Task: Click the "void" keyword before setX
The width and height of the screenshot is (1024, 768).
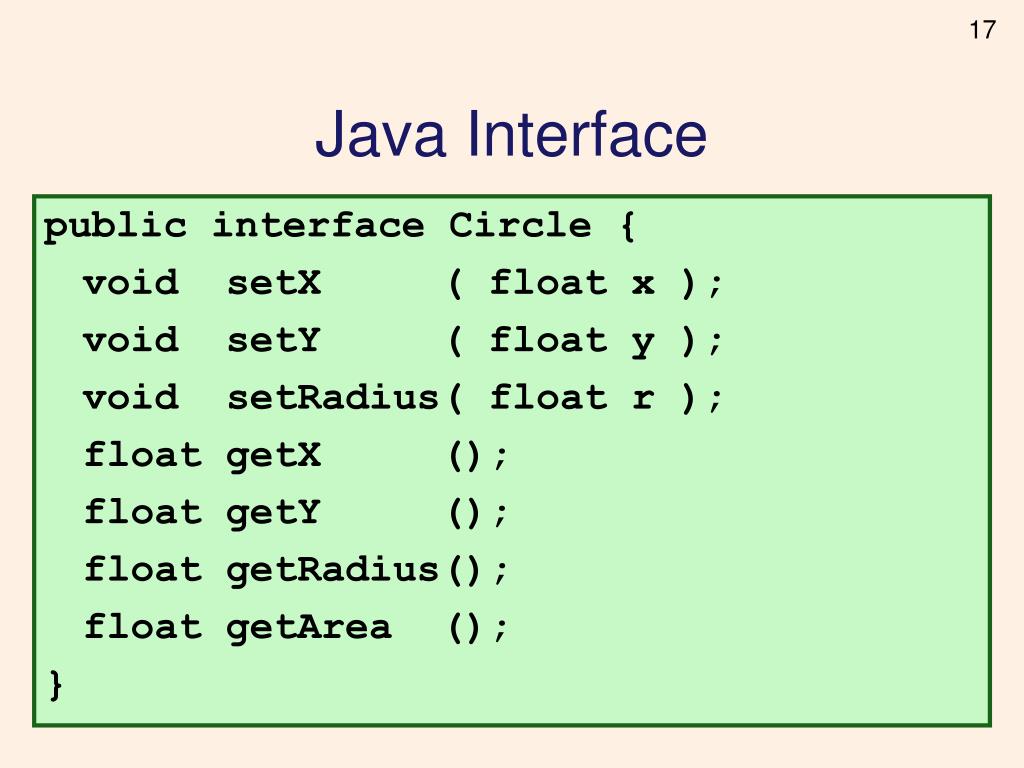Action: click(131, 284)
